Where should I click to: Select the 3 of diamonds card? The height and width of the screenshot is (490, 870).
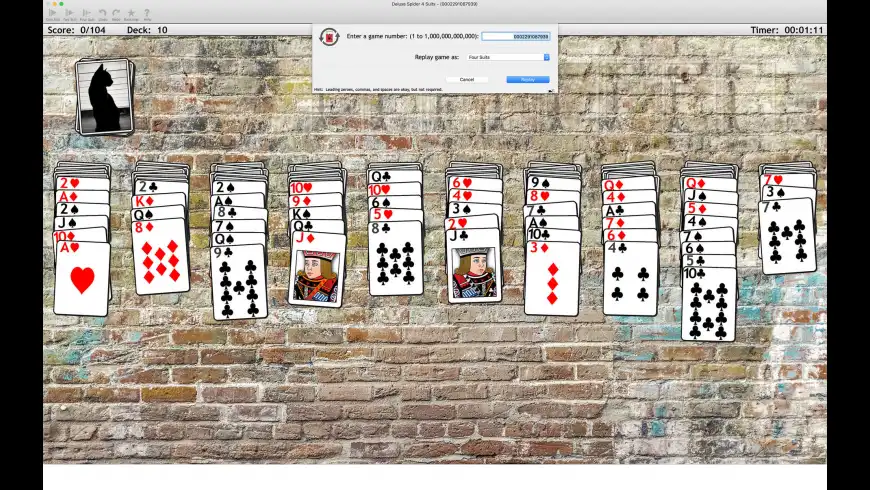point(552,278)
